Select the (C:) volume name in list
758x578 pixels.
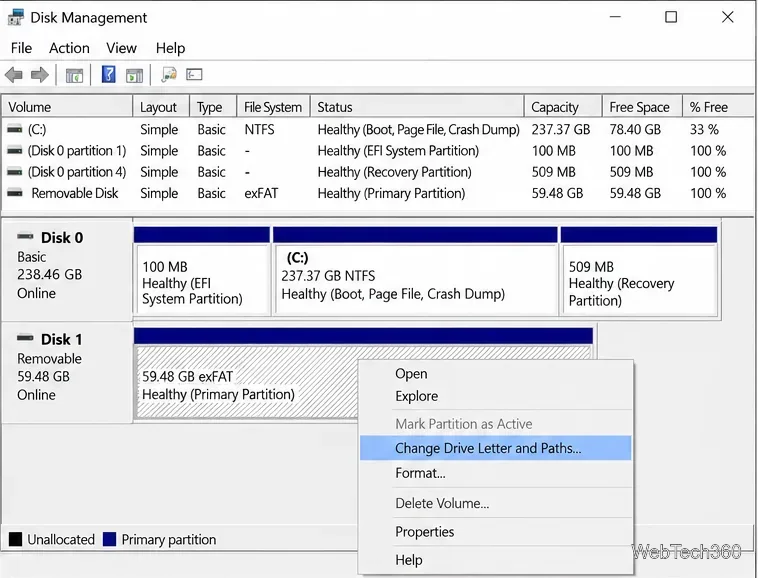tap(37, 130)
